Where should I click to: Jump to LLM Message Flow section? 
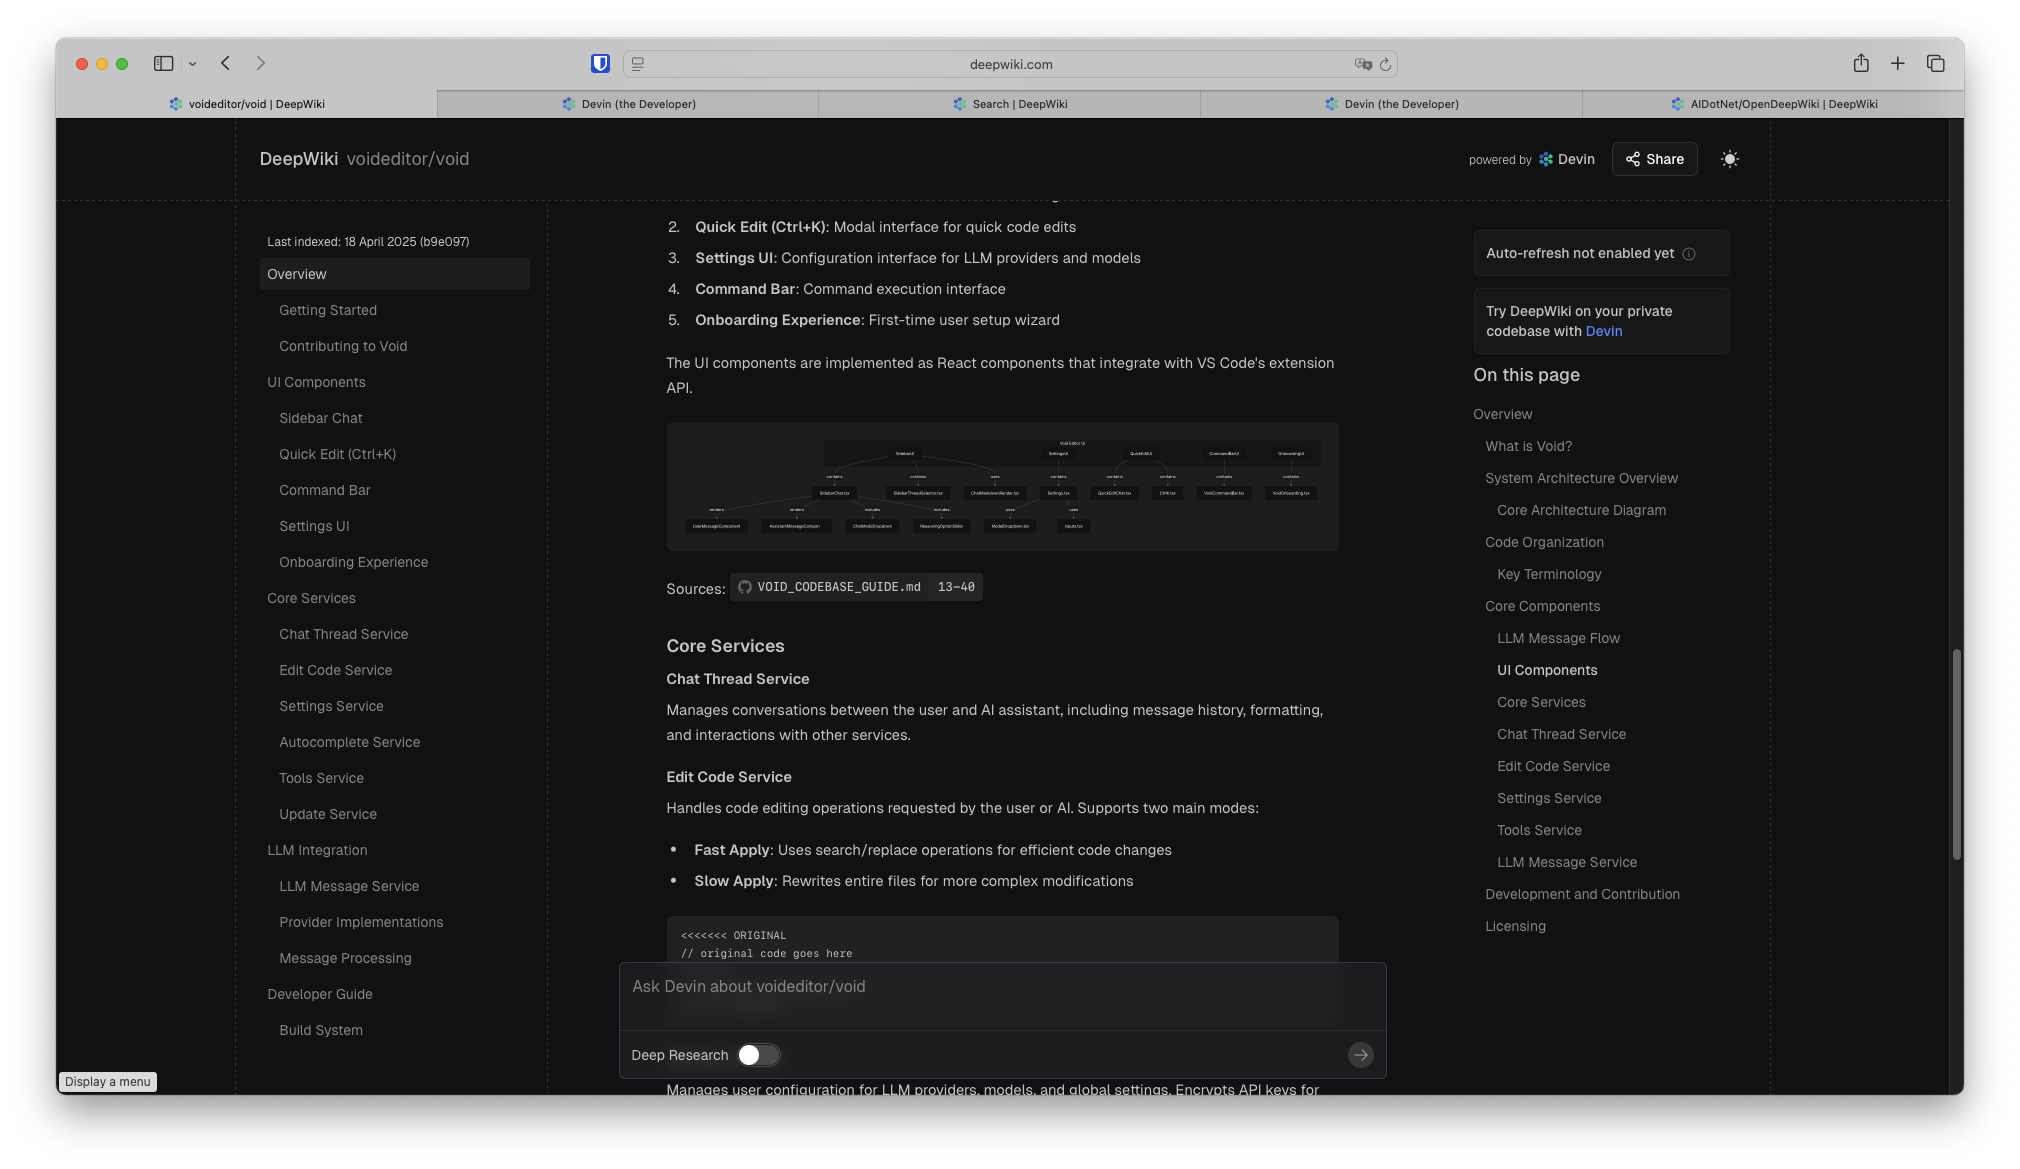(1558, 638)
